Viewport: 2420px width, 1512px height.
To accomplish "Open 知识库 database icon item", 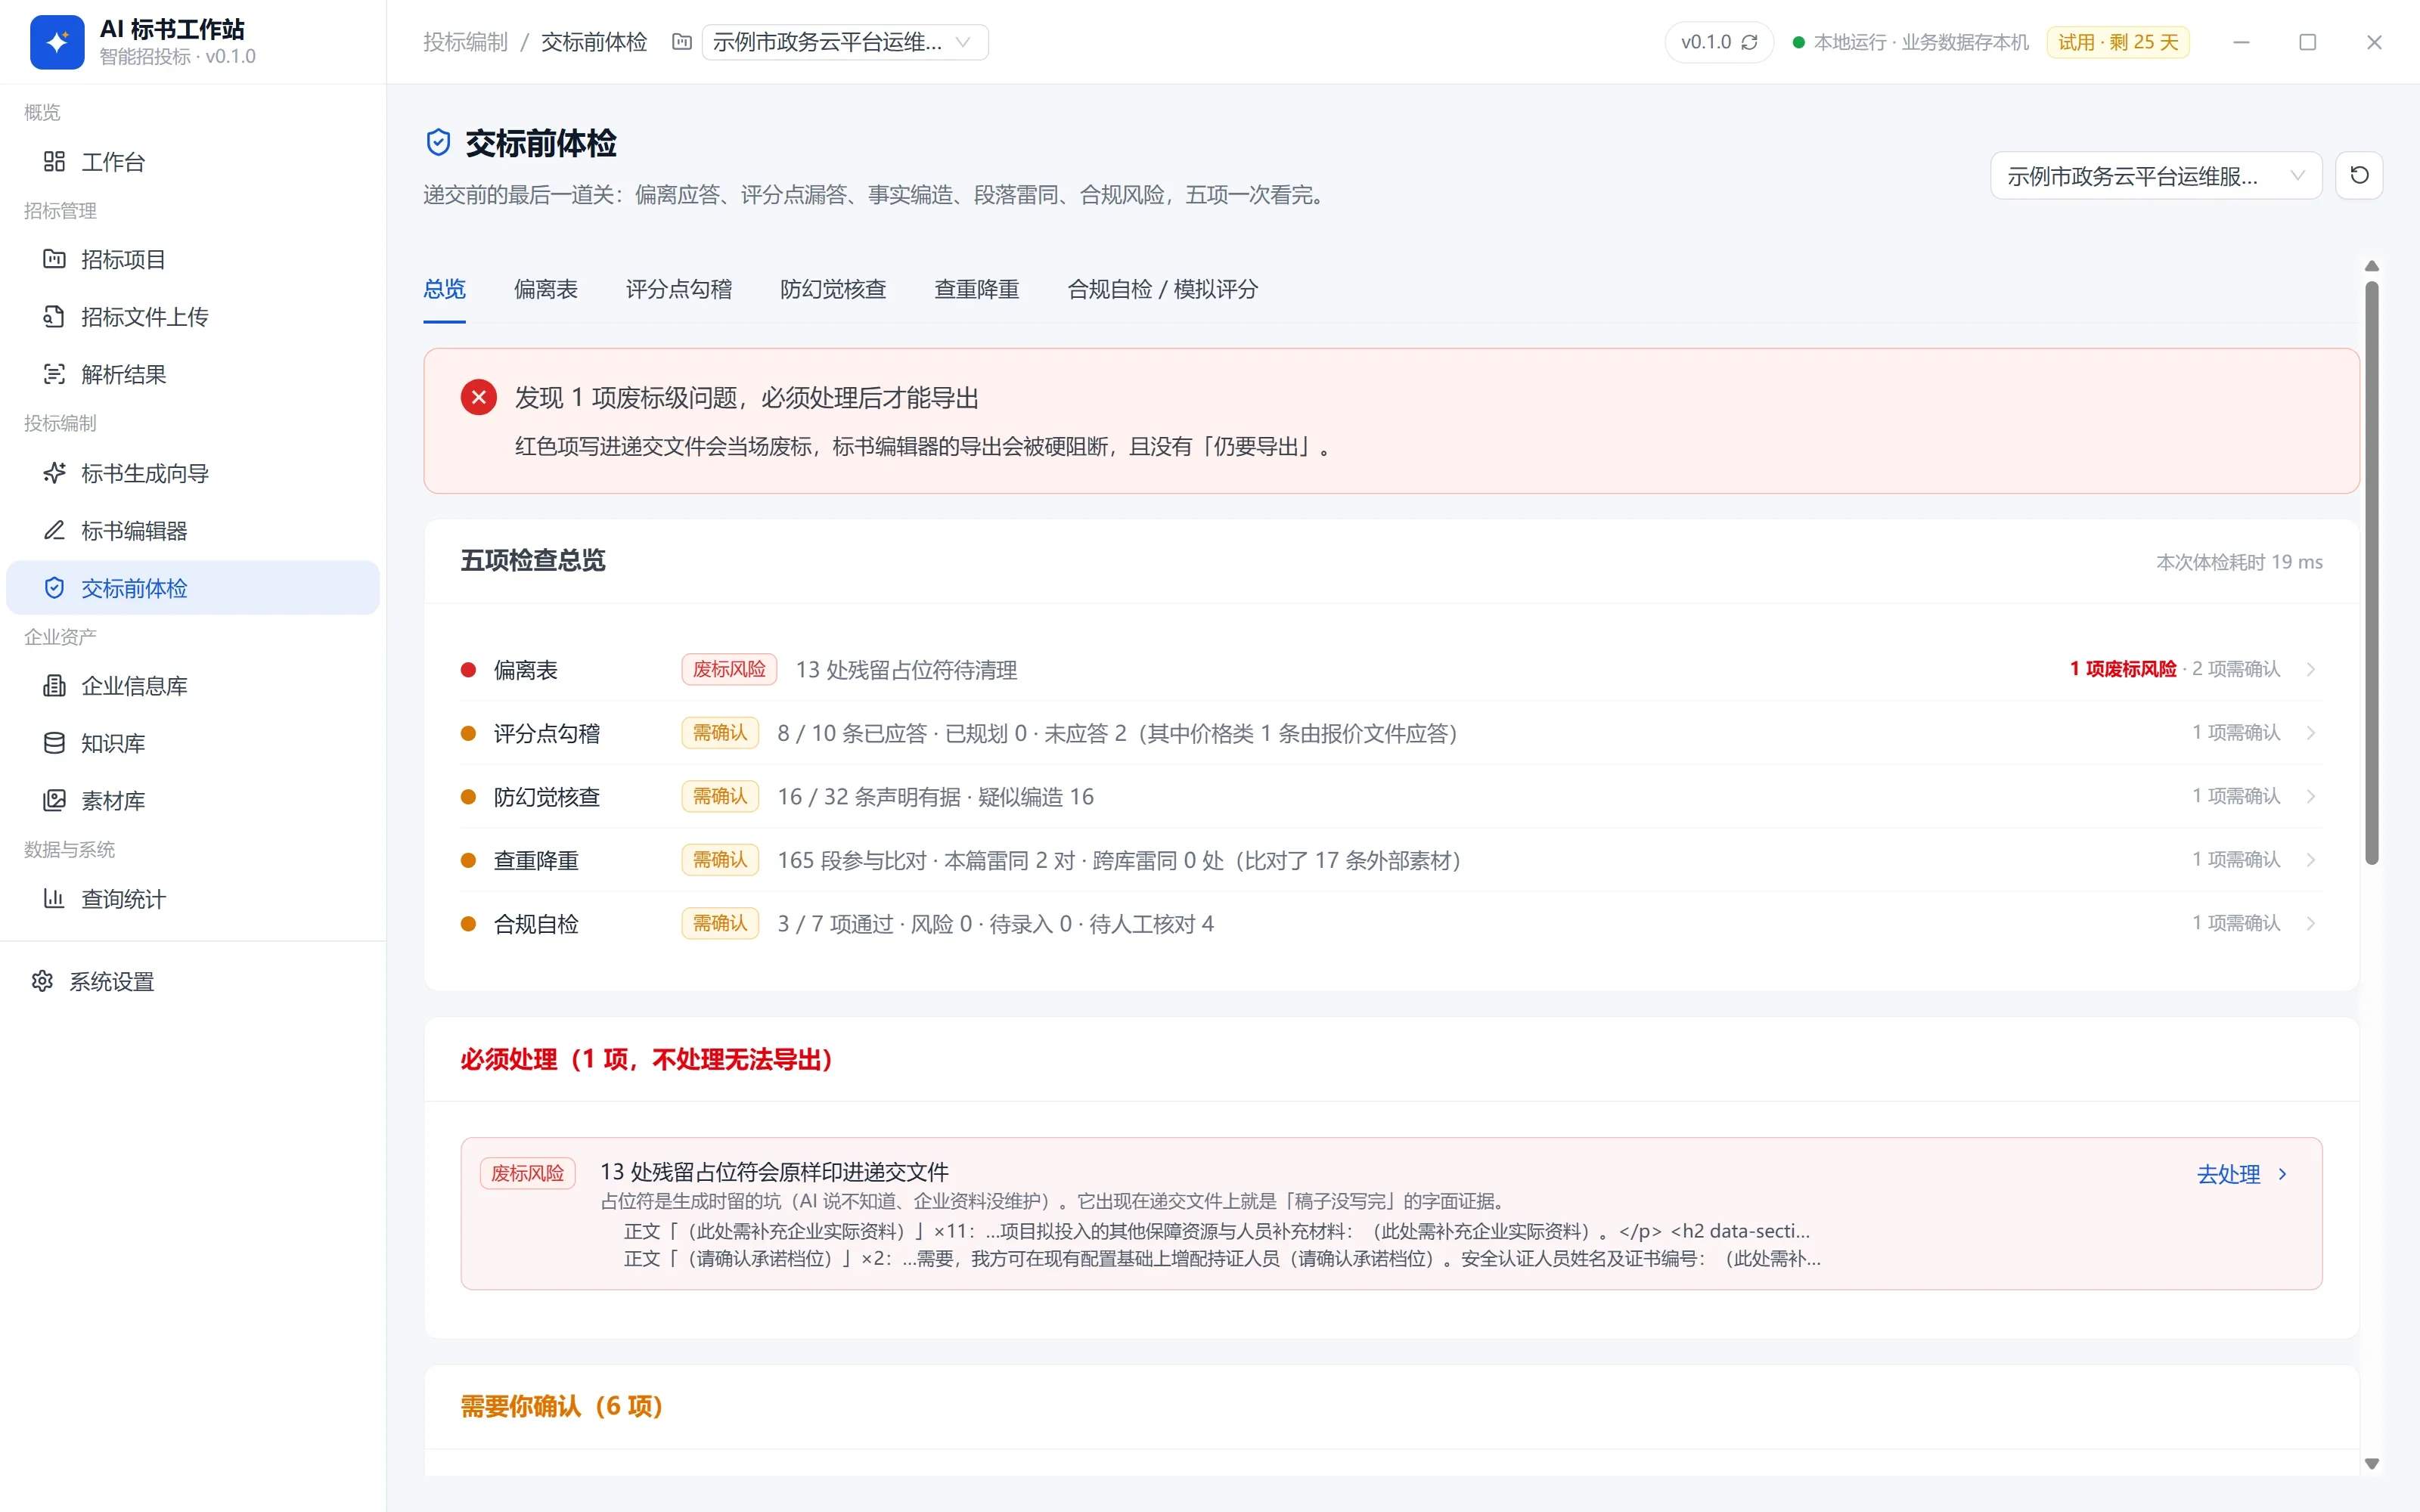I will point(54,743).
